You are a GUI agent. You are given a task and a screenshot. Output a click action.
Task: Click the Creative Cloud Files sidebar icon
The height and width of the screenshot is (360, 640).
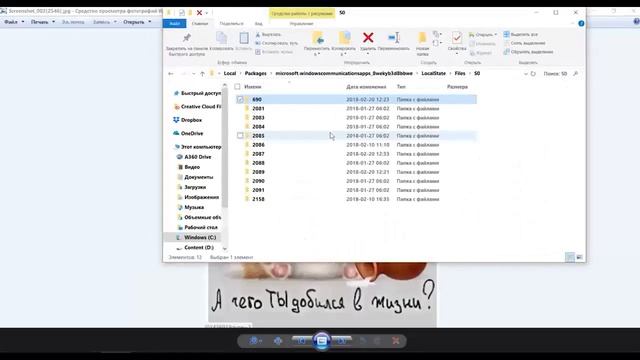tap(176, 107)
